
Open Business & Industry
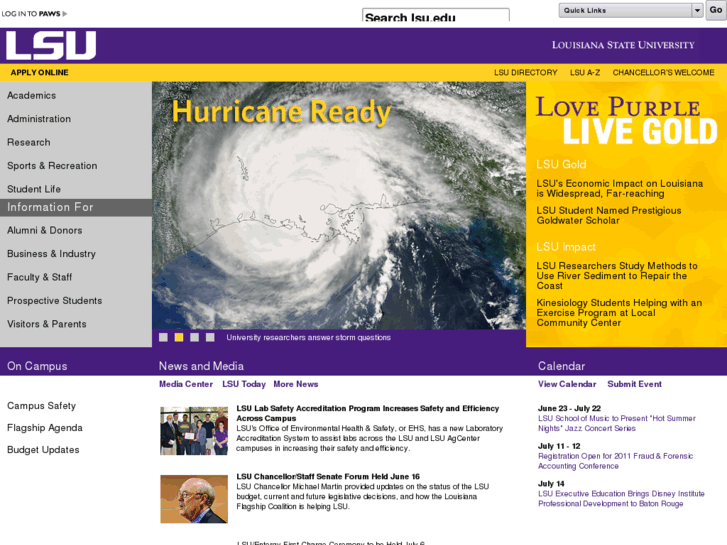click(51, 254)
